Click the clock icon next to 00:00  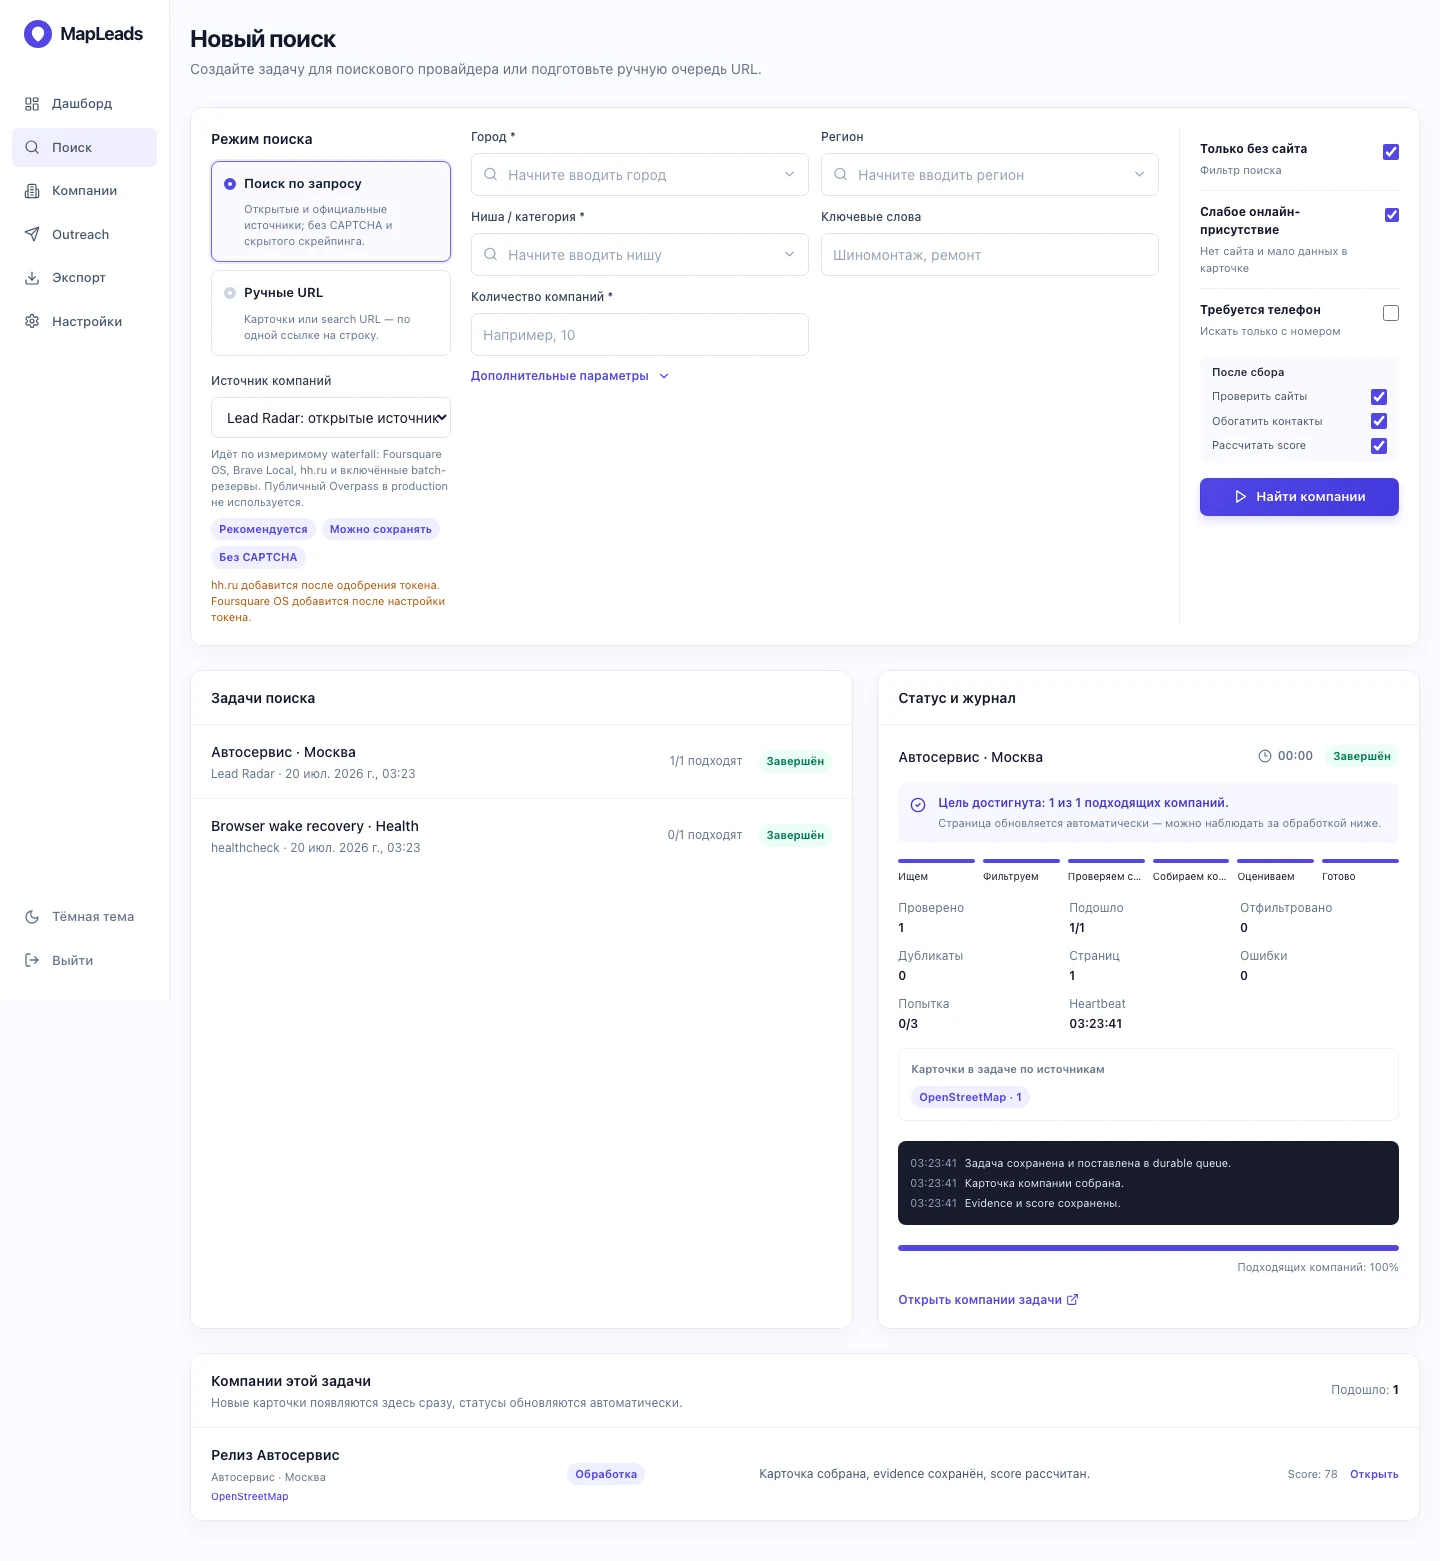tap(1265, 756)
